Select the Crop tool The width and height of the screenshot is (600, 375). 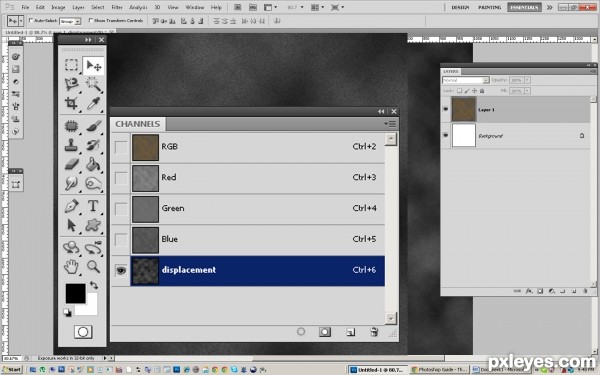(x=71, y=103)
